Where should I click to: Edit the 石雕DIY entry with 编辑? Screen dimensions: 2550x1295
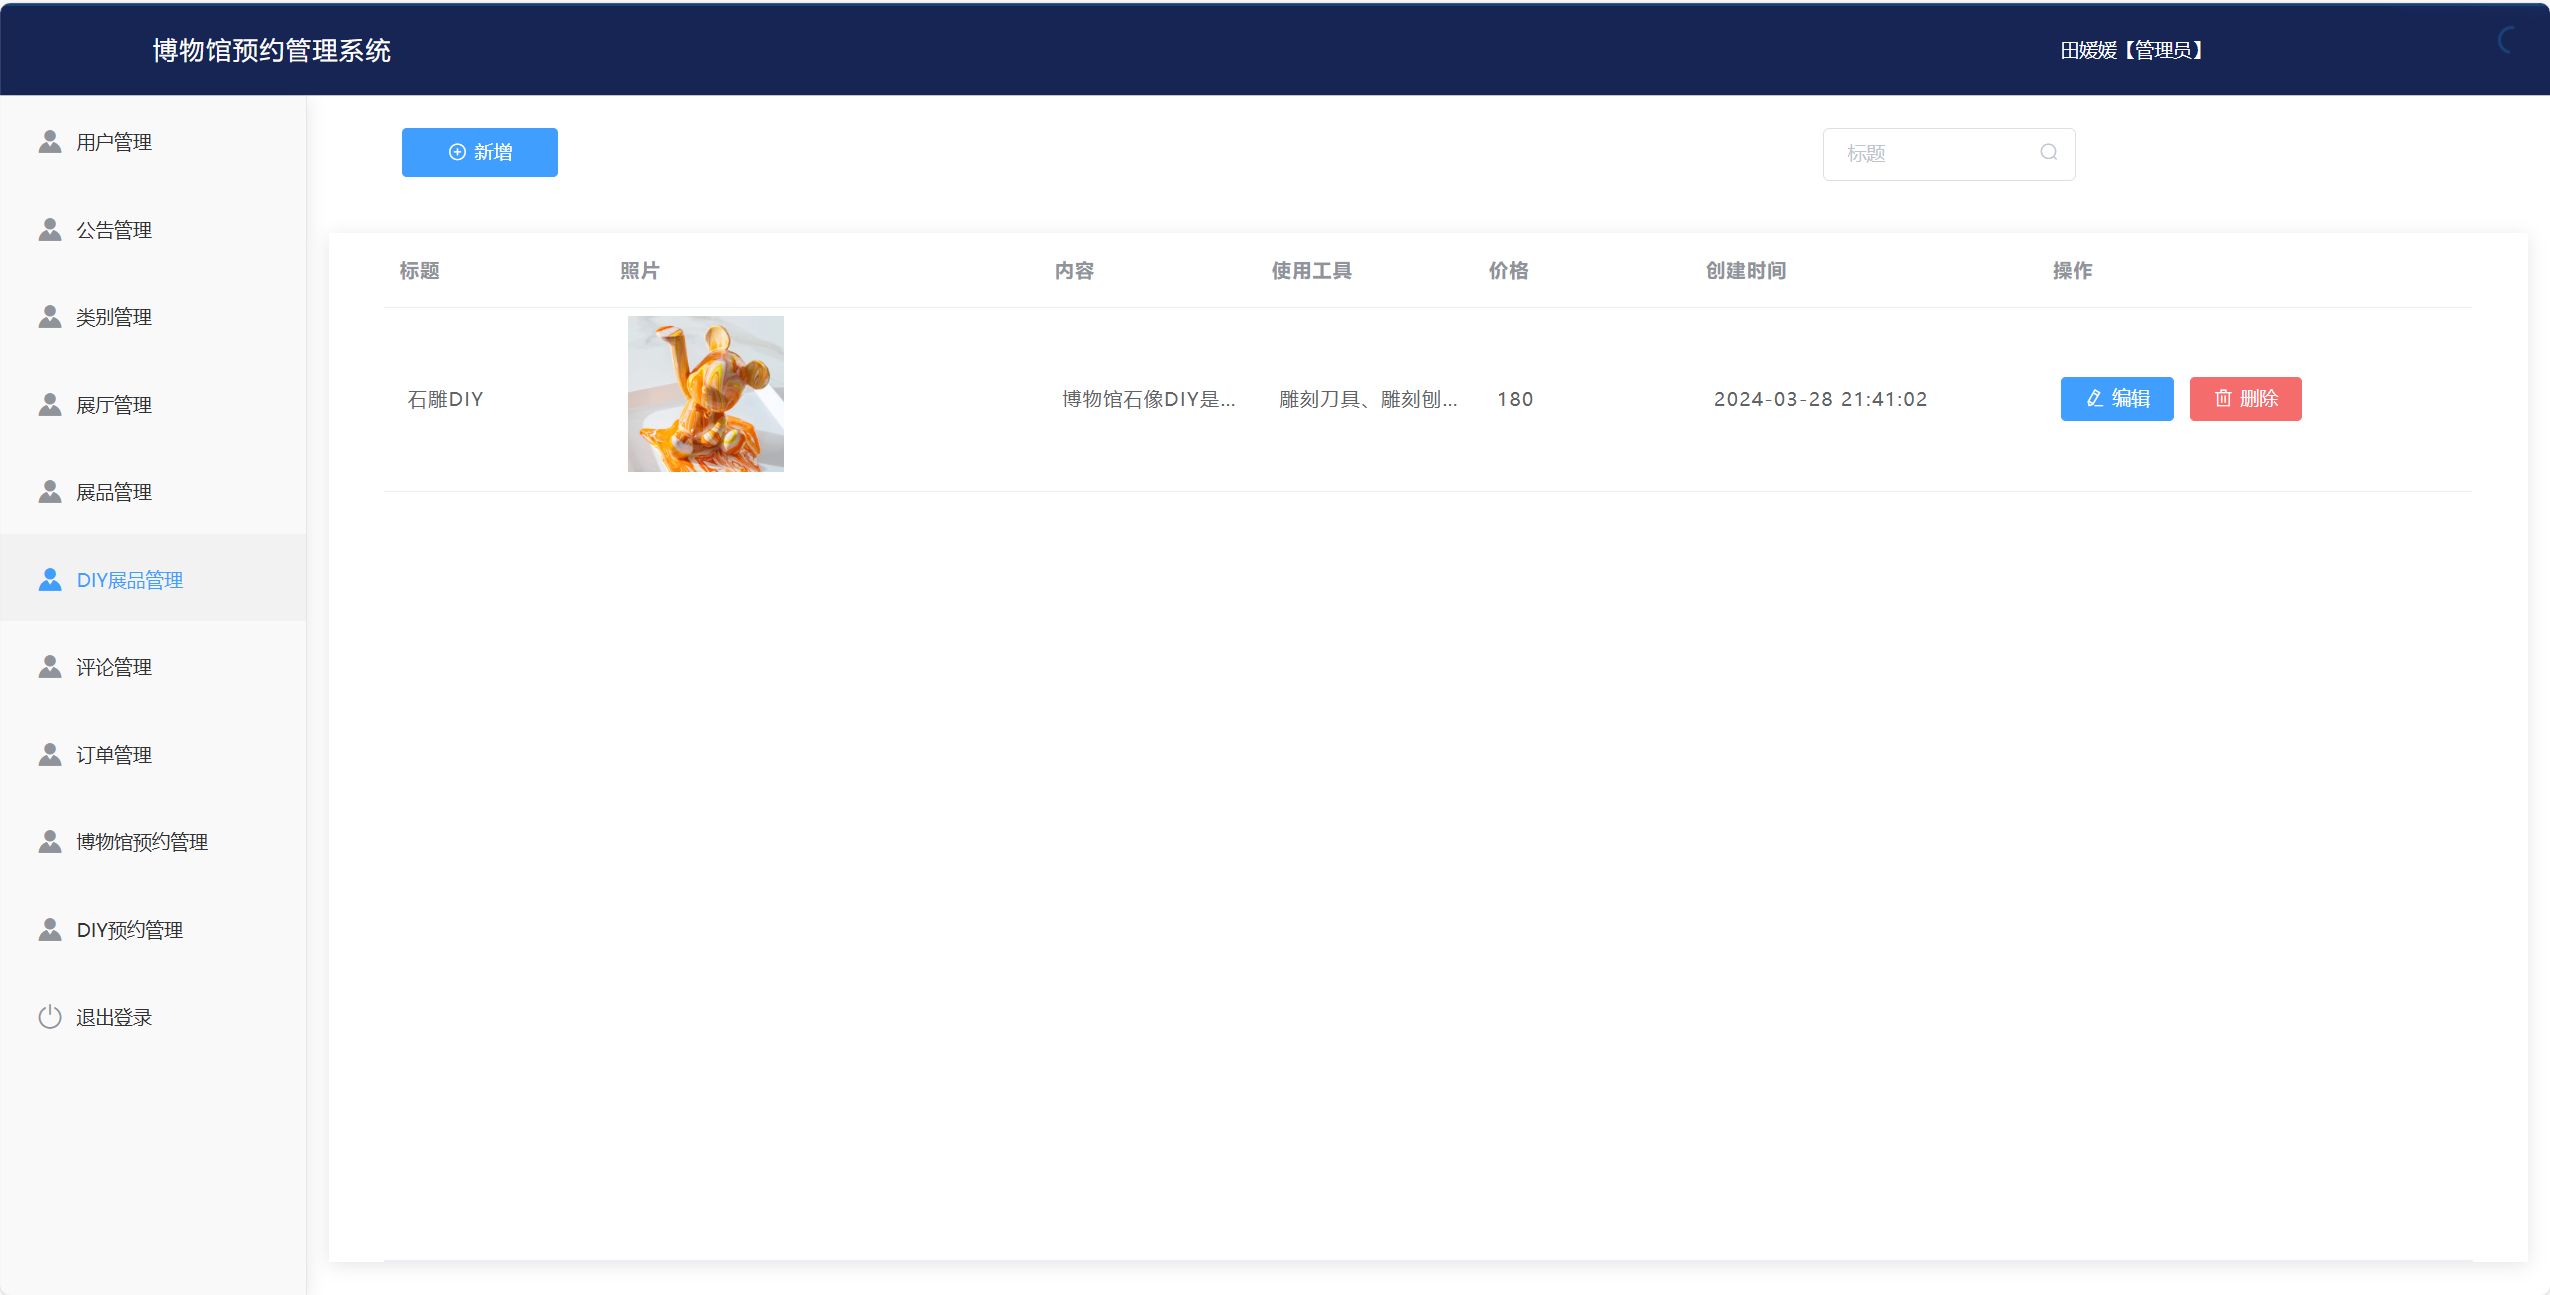tap(2116, 399)
